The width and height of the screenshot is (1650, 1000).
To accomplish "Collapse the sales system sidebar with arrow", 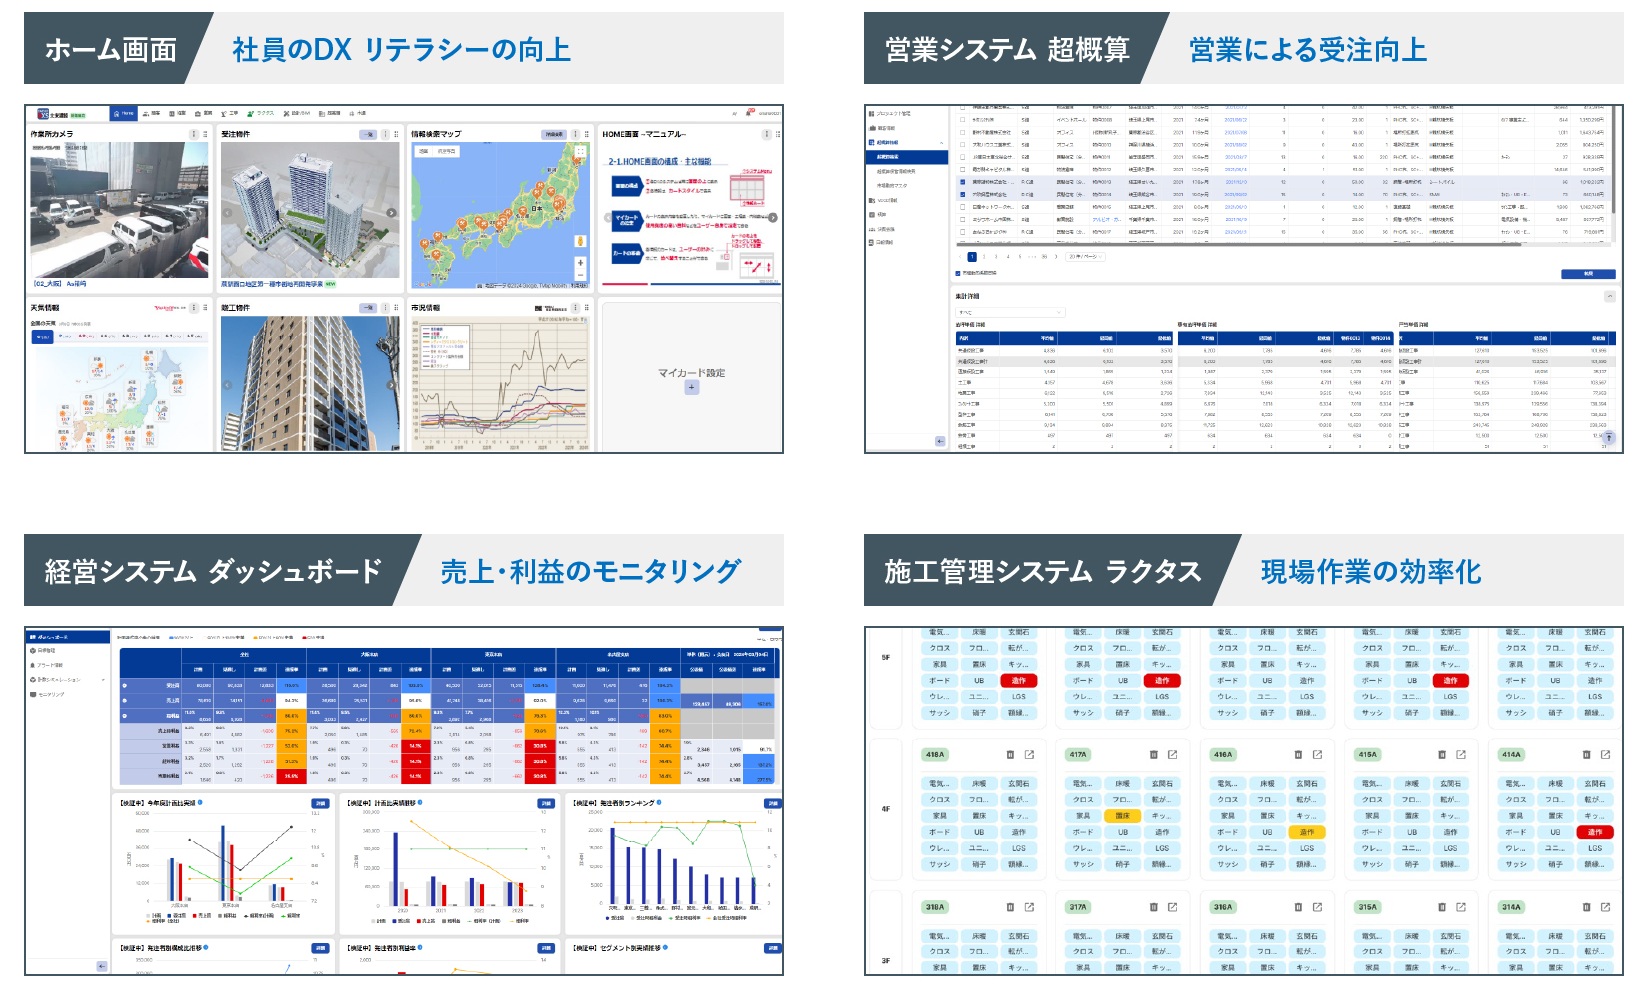I will coord(939,441).
